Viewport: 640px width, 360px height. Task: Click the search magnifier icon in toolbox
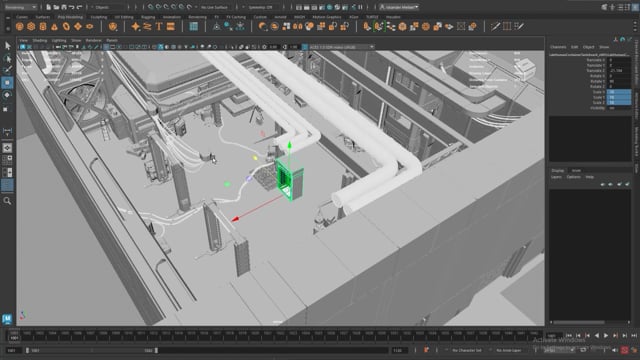[7, 201]
